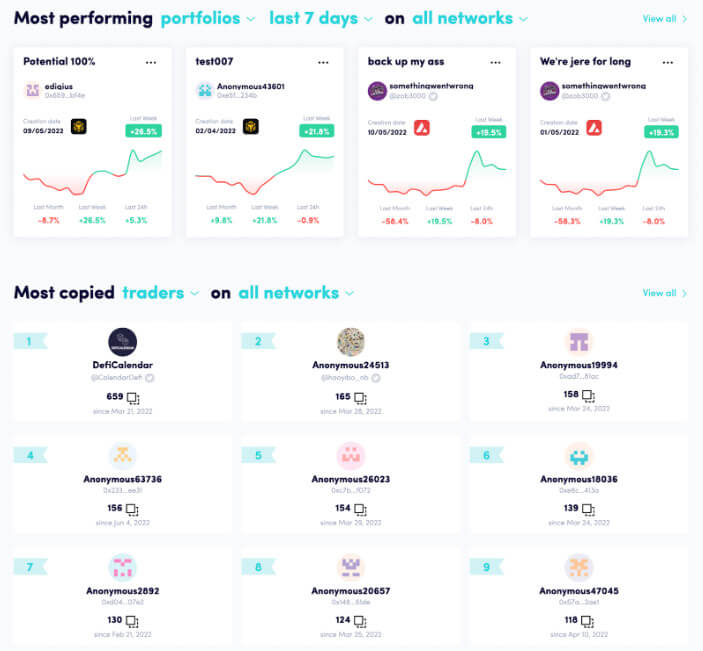The width and height of the screenshot is (703, 651).
Task: Open the last 7 days period dropdown
Action: [321, 19]
